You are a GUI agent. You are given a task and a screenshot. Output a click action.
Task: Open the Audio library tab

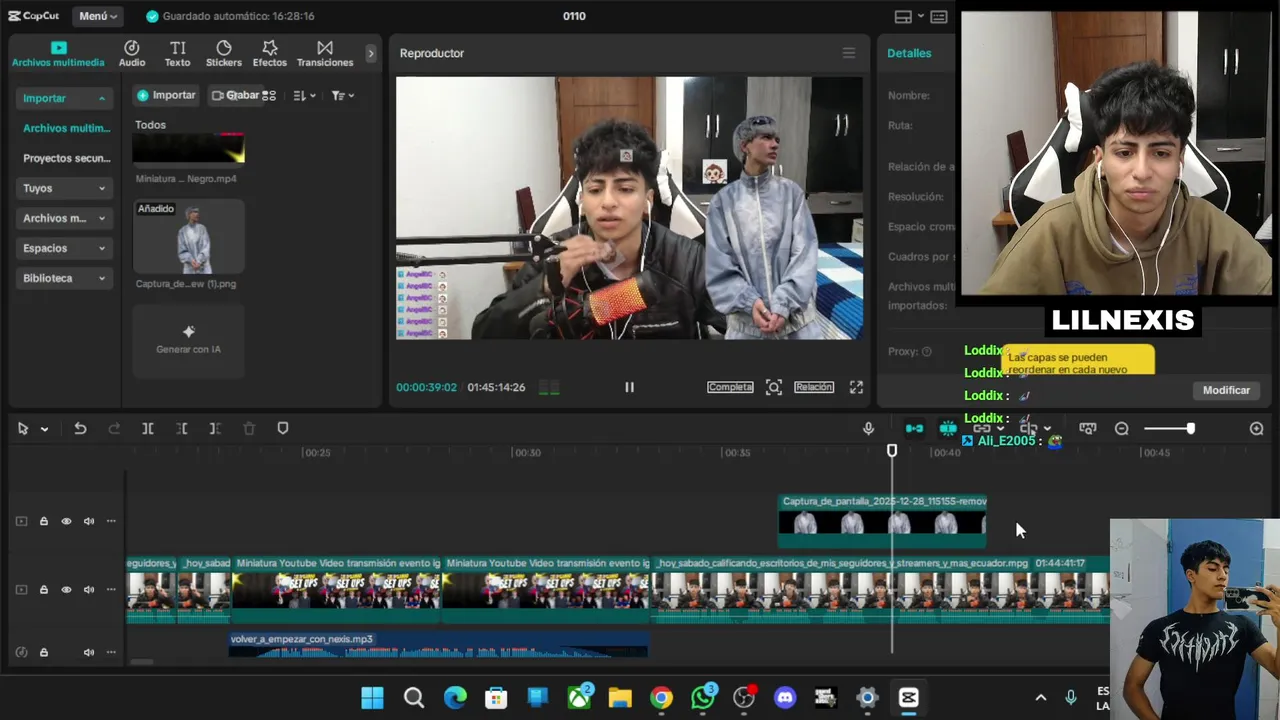click(132, 54)
